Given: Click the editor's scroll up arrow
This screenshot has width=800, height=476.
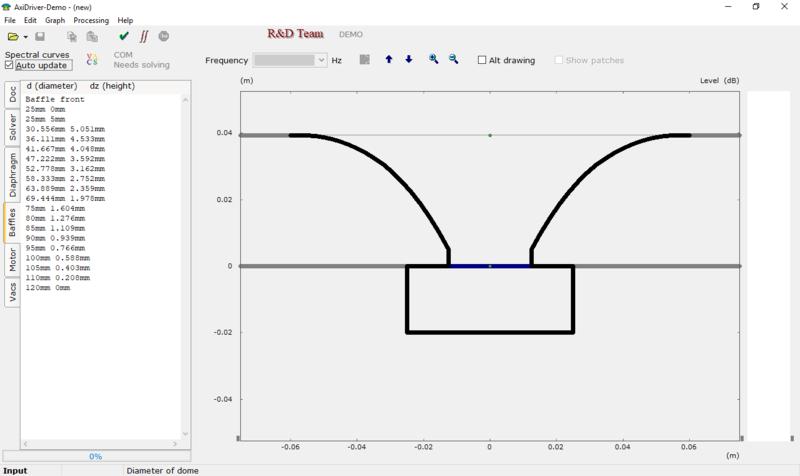Looking at the screenshot, I should click(x=185, y=100).
